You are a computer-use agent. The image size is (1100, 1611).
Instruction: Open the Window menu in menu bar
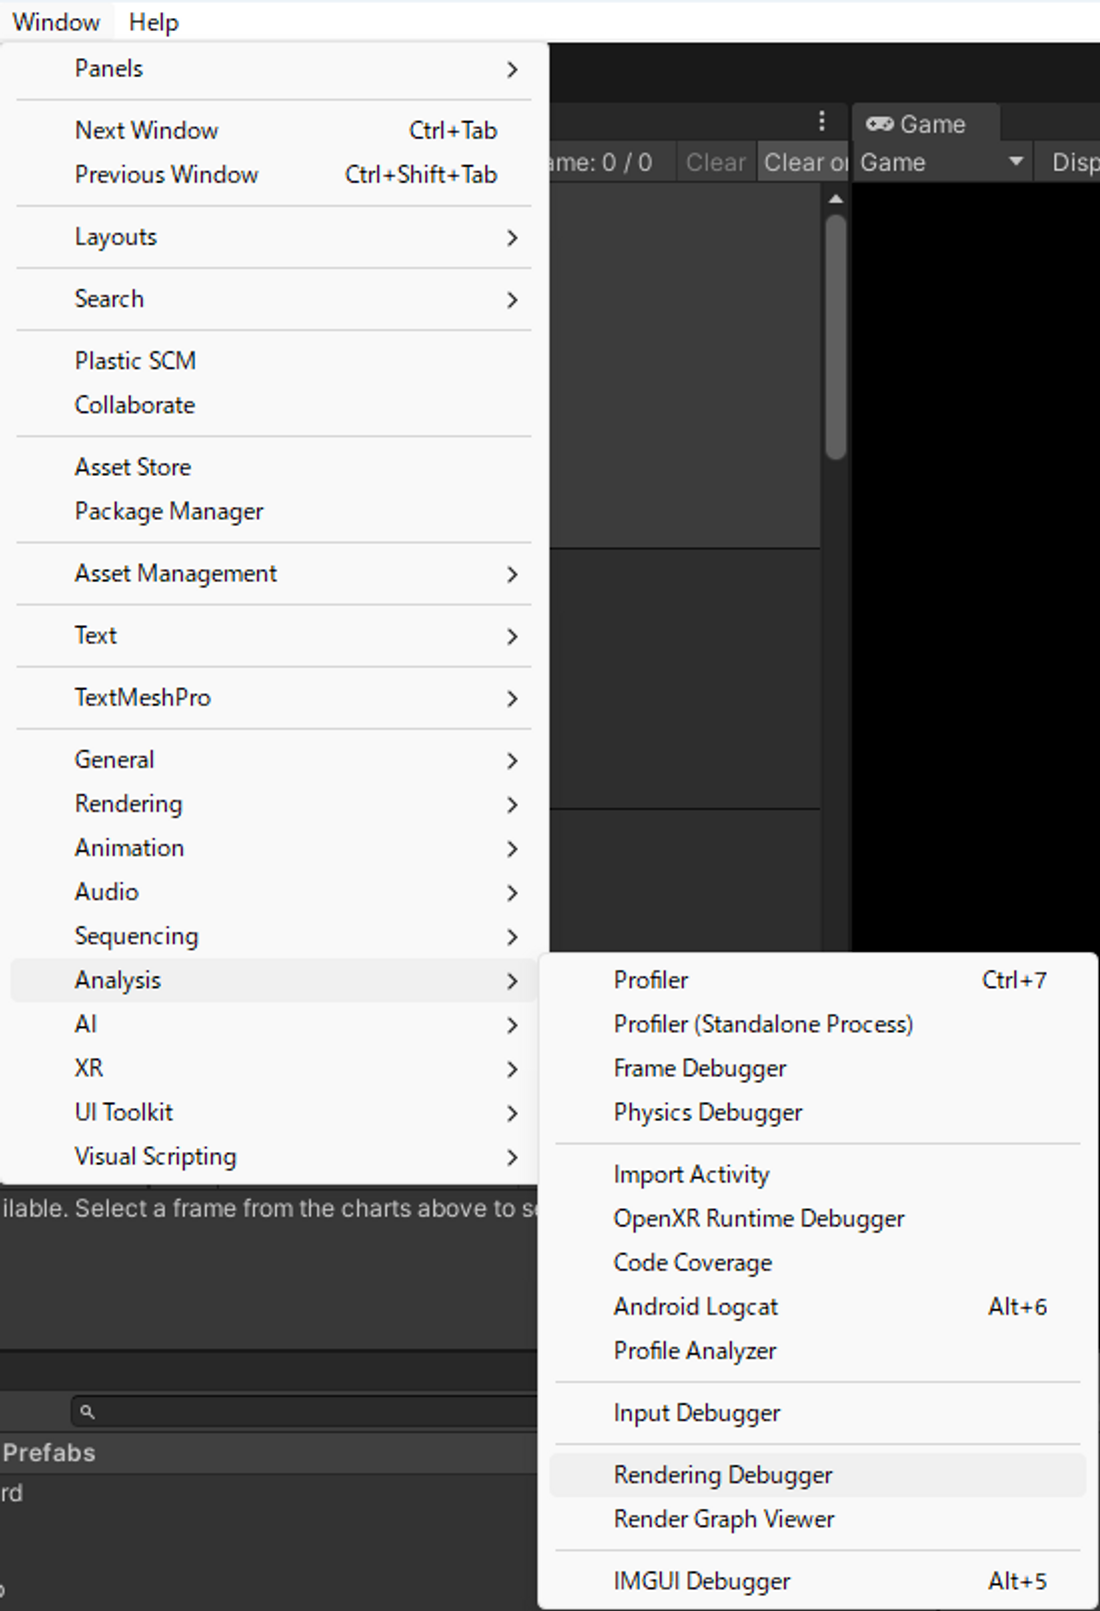point(56,22)
